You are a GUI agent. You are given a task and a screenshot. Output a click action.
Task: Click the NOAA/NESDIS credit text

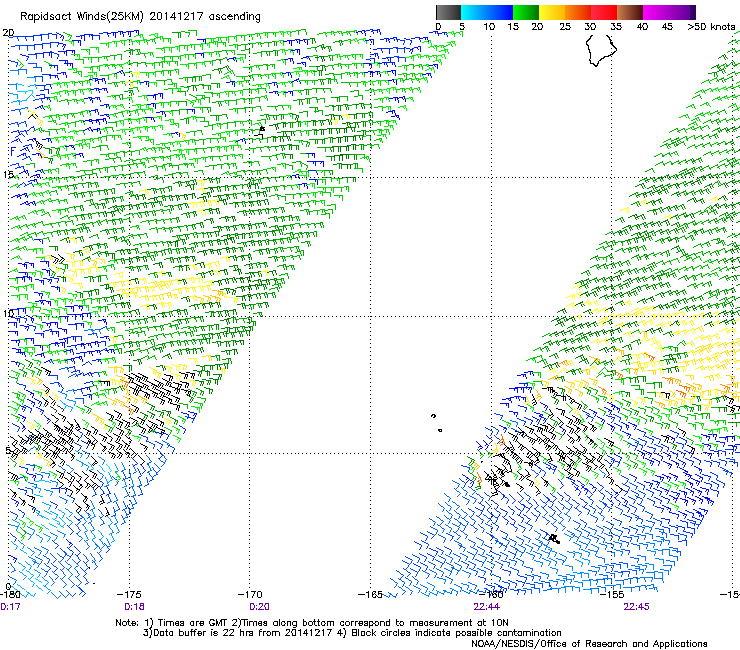[589, 644]
